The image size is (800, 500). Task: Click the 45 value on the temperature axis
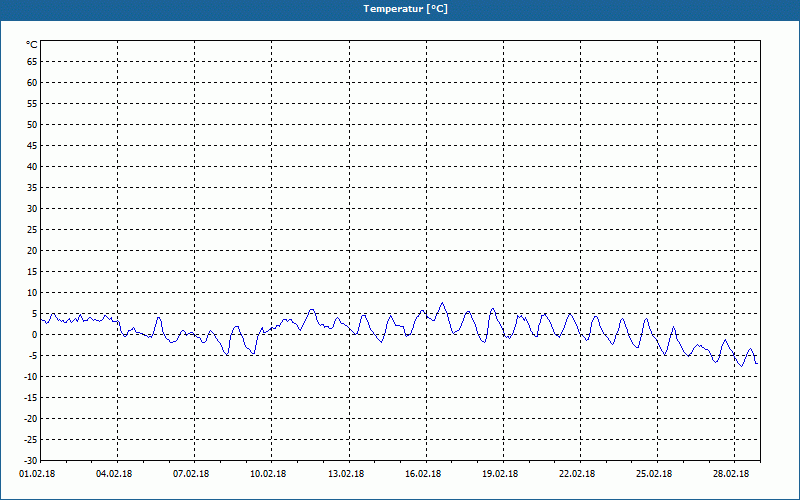coord(32,145)
